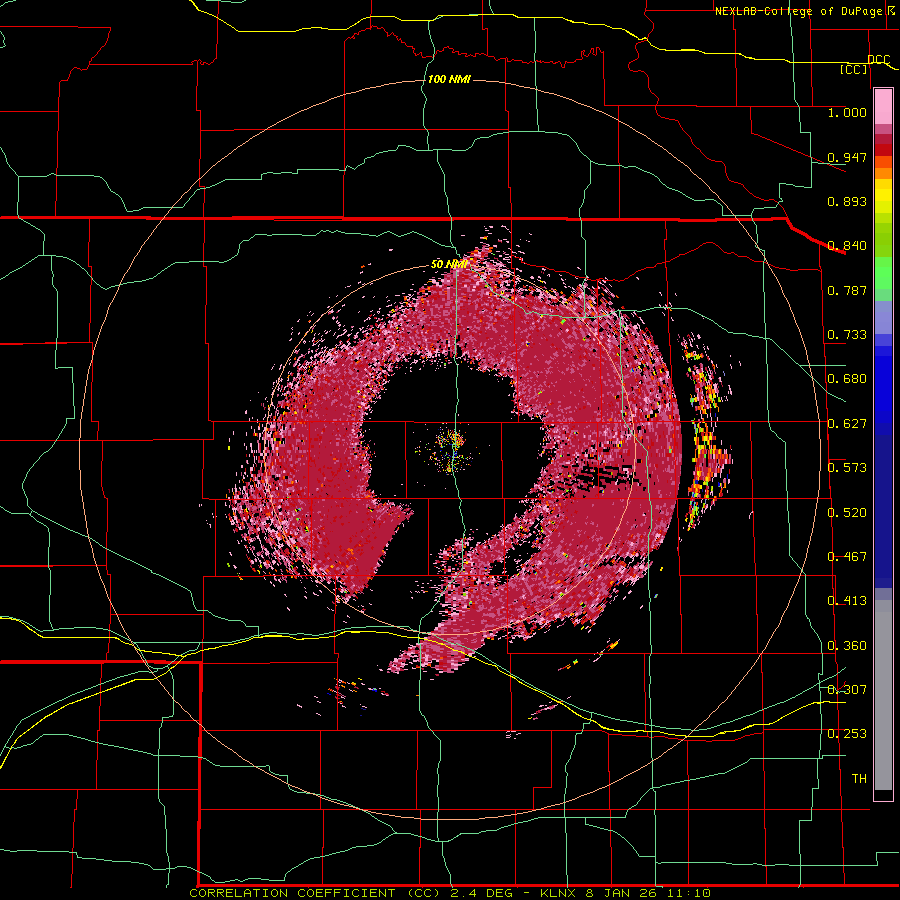The height and width of the screenshot is (900, 900).
Task: Click the light pink top segment of color bar
Action: (x=883, y=107)
